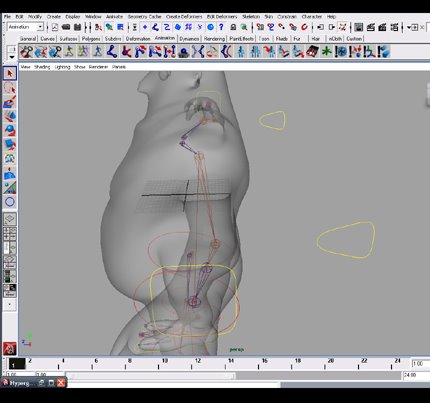The image size is (430, 403).
Task: Select the Show Manipulator tool
Action: [10, 188]
